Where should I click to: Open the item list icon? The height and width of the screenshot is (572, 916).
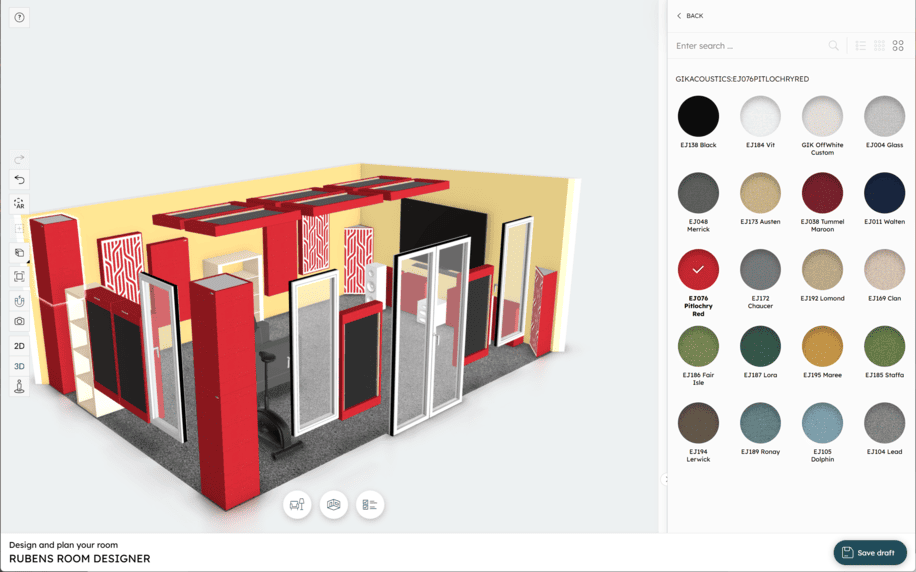(x=370, y=505)
